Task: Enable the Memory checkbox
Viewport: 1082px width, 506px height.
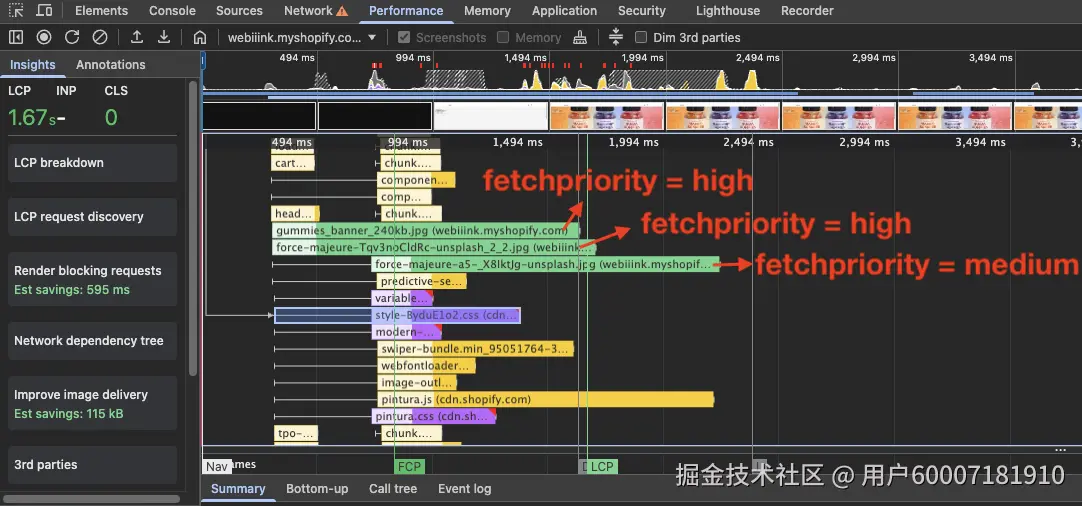Action: (x=503, y=37)
